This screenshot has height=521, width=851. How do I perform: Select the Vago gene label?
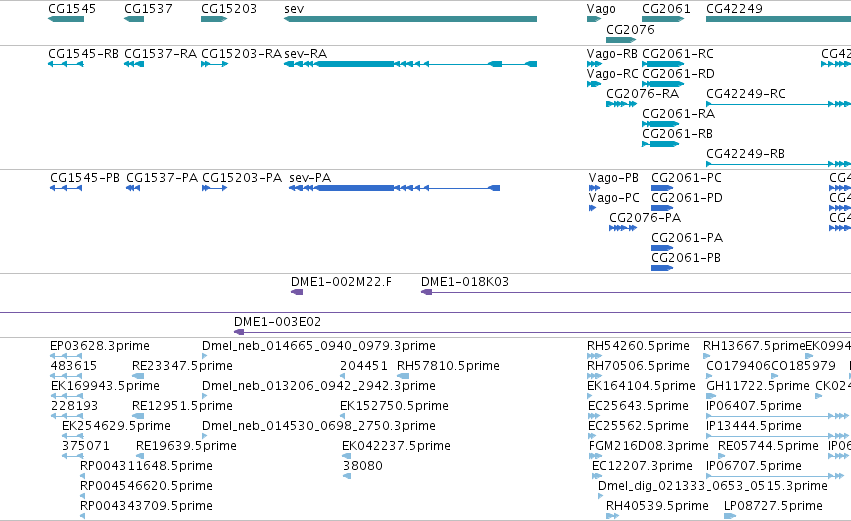601,9
